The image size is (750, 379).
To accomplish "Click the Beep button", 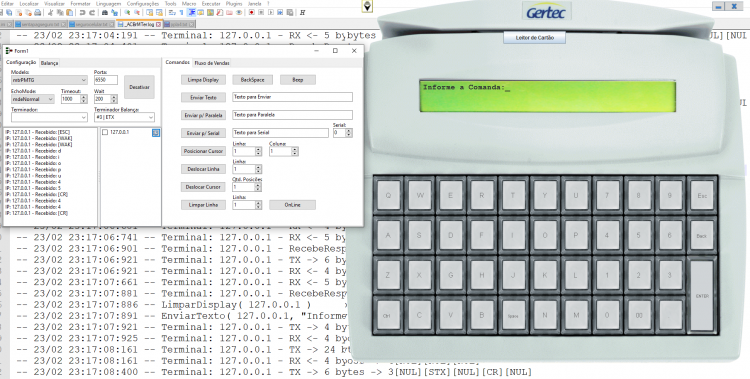I will click(298, 80).
